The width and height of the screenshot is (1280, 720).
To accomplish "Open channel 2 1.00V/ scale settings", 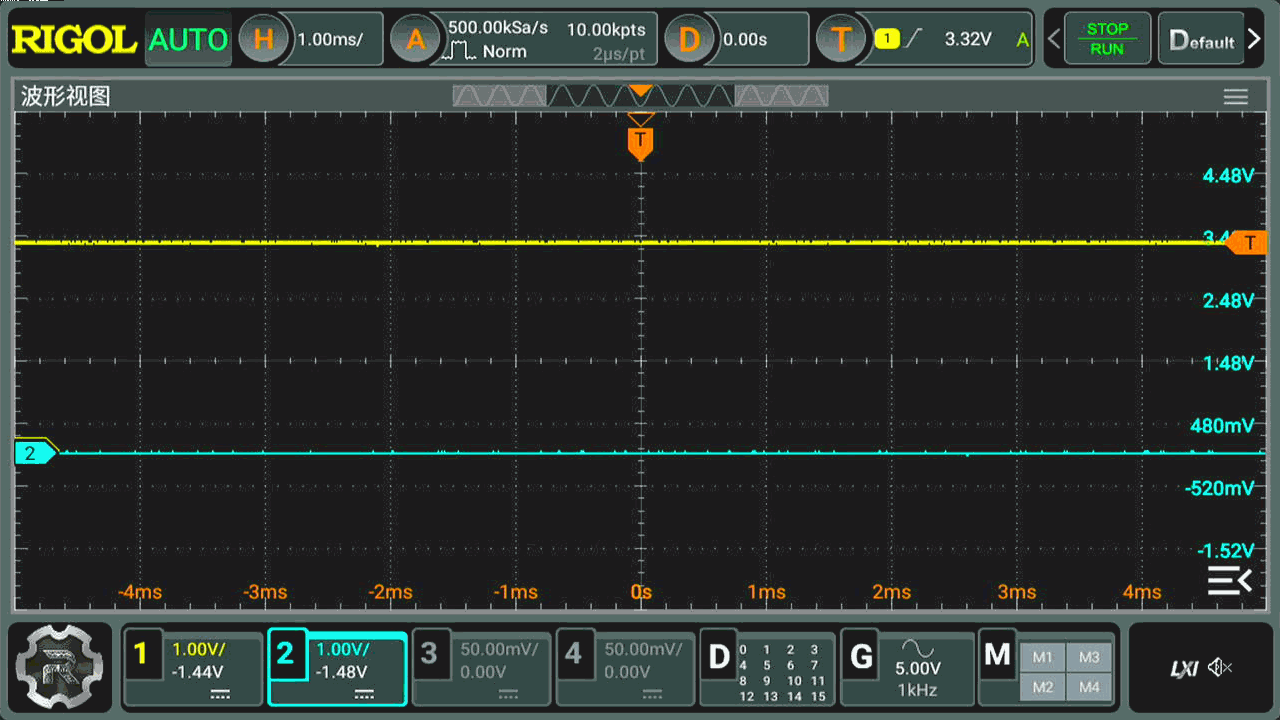I will (x=343, y=649).
